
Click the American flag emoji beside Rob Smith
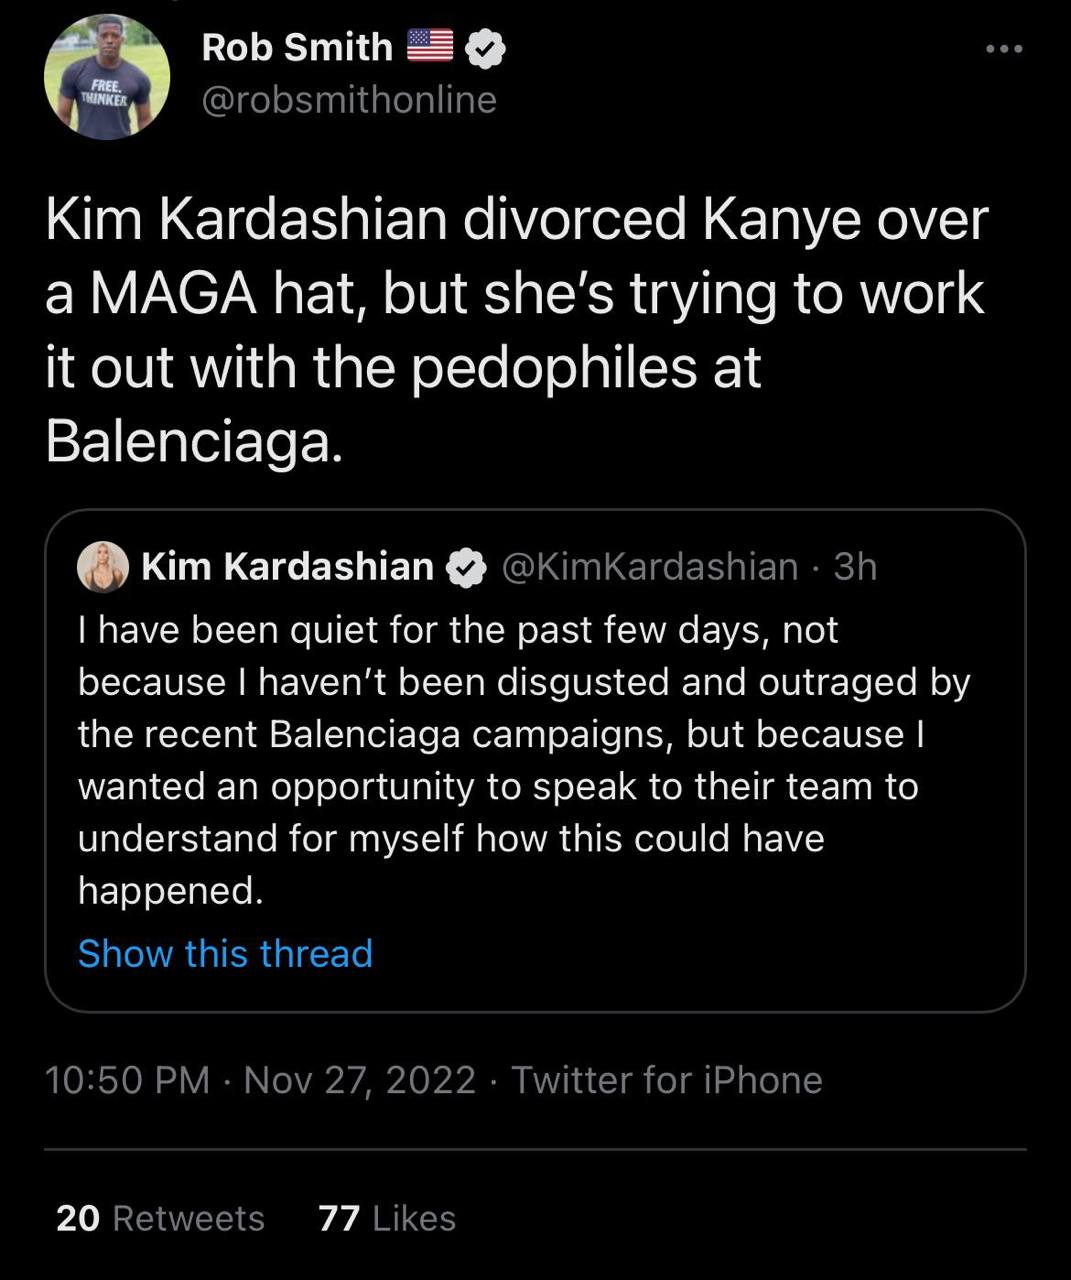pyautogui.click(x=430, y=46)
